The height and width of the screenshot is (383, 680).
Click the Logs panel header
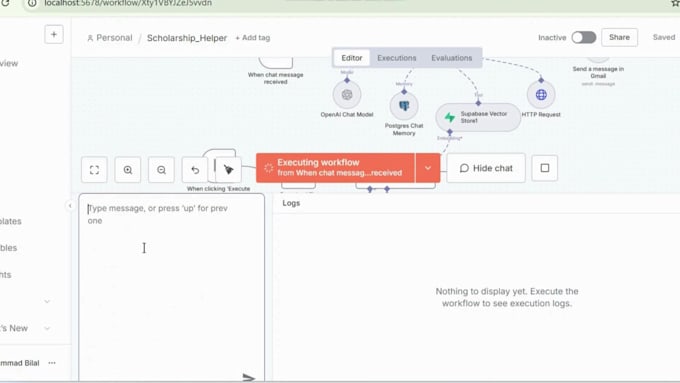(x=291, y=203)
